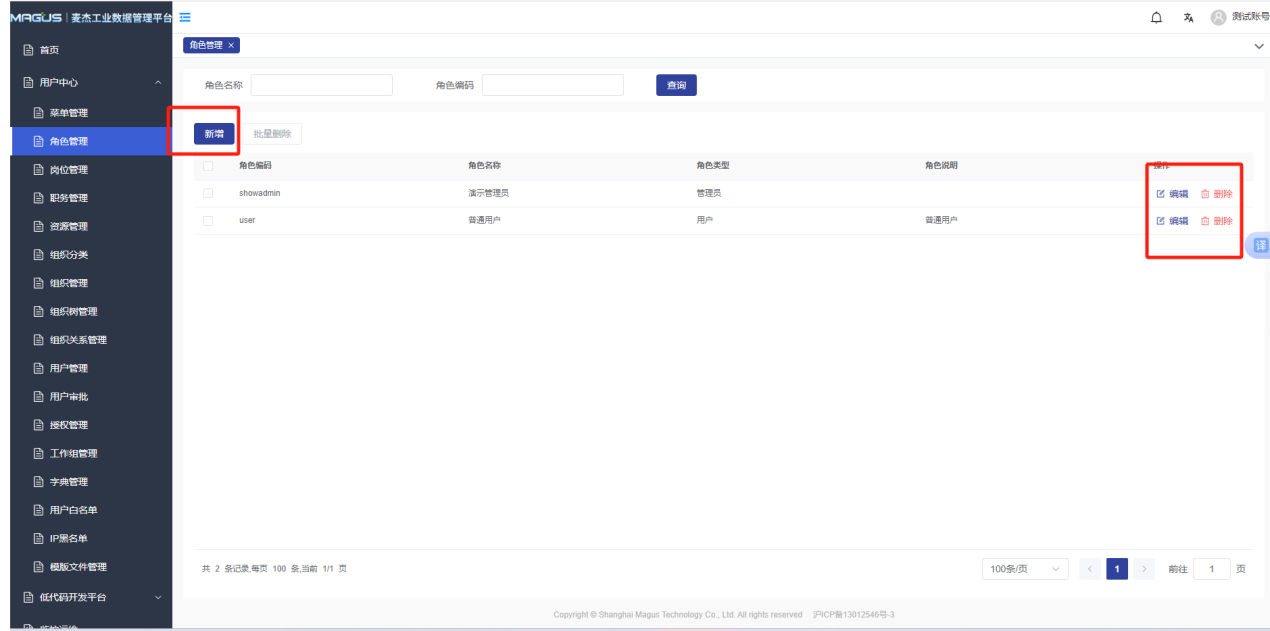This screenshot has height=631, width=1270.
Task: Click the delete icon for user role
Action: coord(1205,221)
